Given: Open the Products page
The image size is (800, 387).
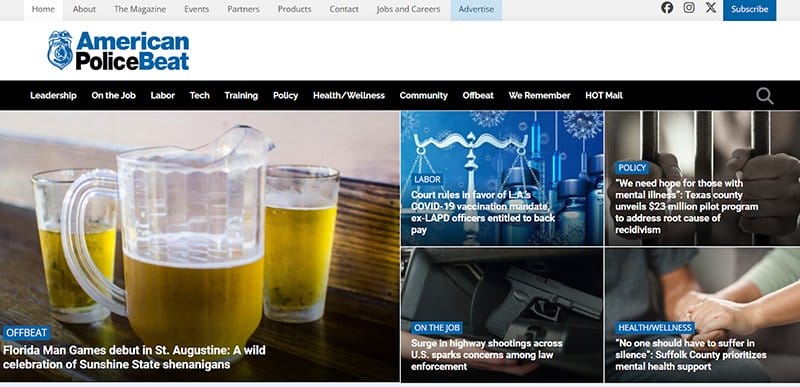Looking at the screenshot, I should (294, 9).
